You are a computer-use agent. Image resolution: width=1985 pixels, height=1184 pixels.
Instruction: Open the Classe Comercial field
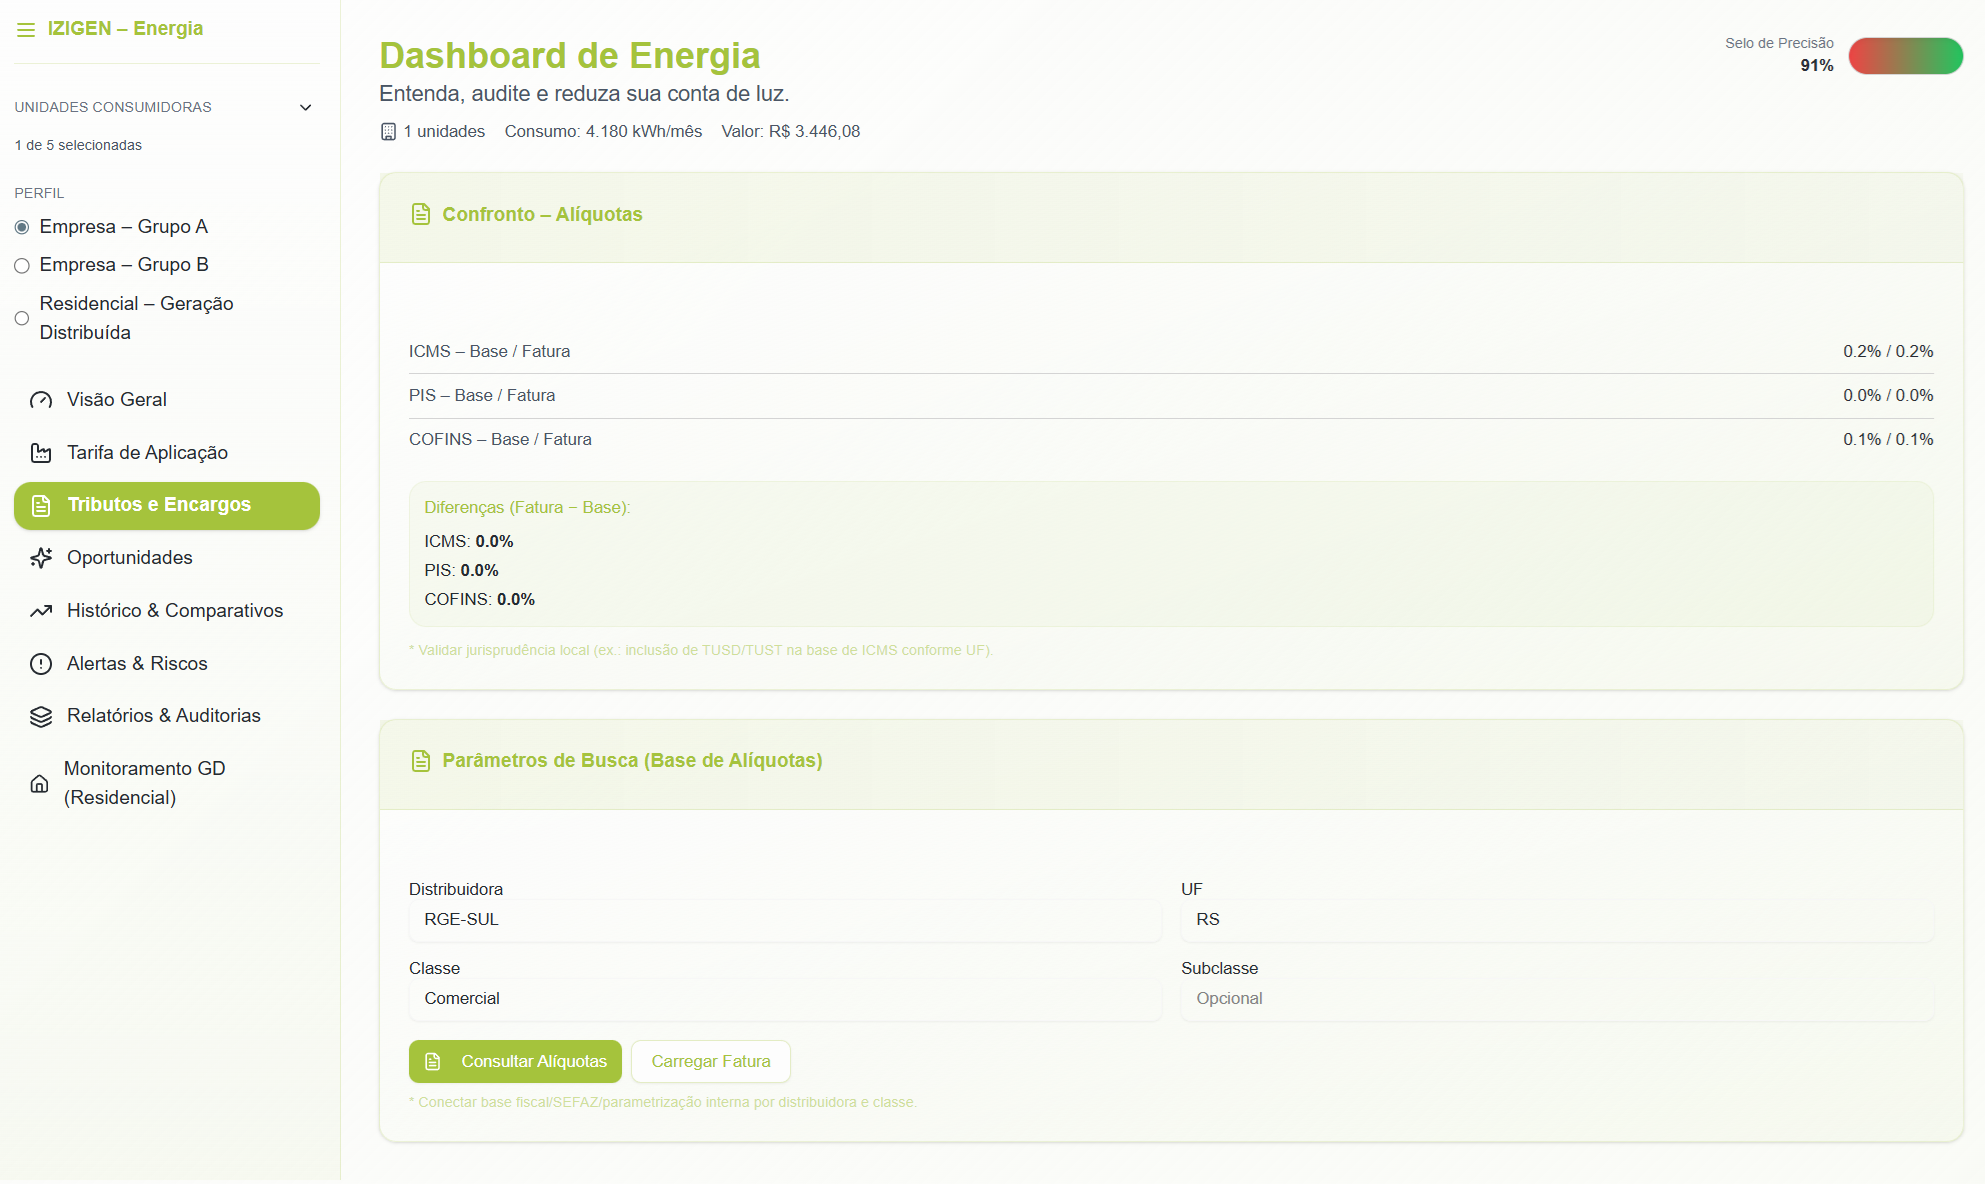[785, 999]
